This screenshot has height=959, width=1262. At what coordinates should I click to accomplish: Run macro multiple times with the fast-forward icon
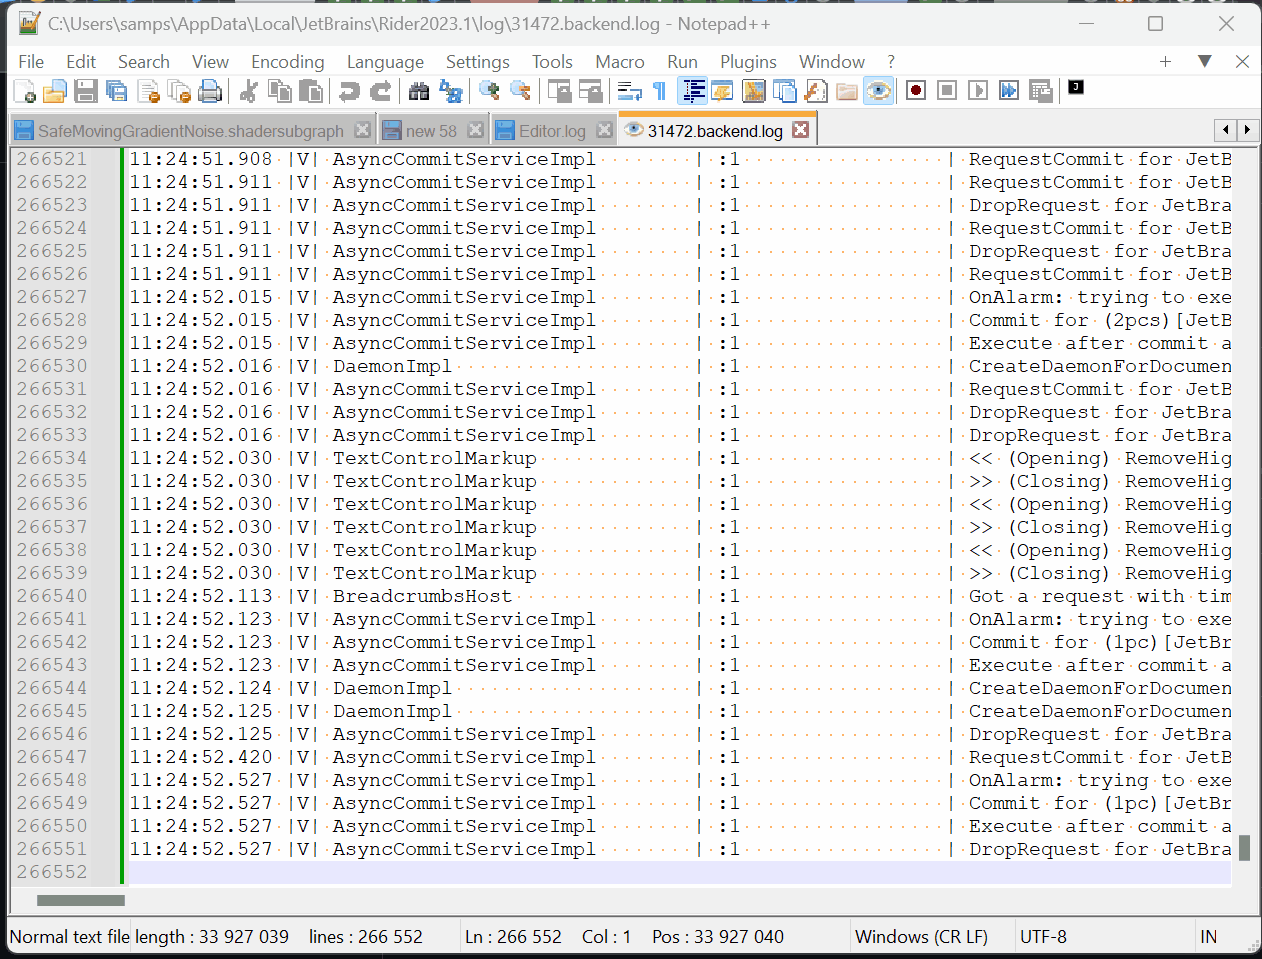point(1009,89)
